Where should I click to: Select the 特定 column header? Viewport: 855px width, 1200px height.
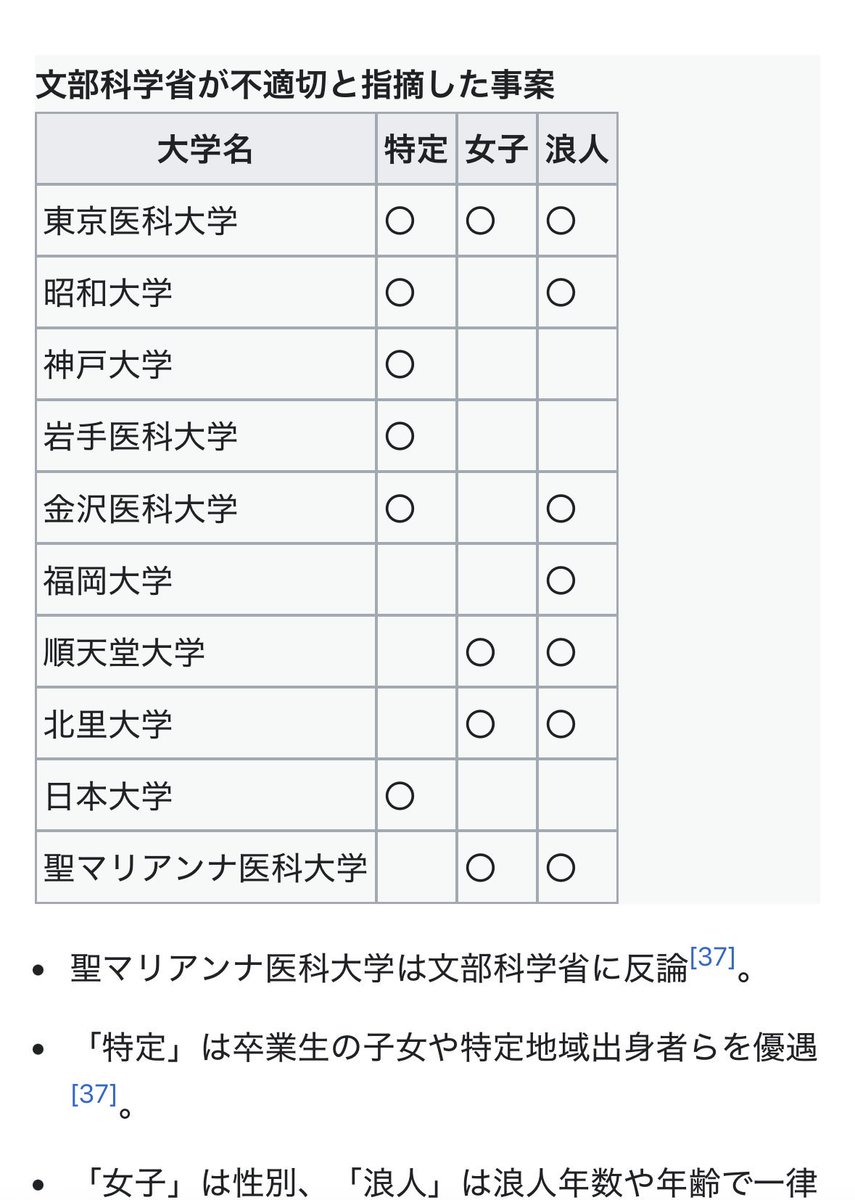click(x=417, y=149)
